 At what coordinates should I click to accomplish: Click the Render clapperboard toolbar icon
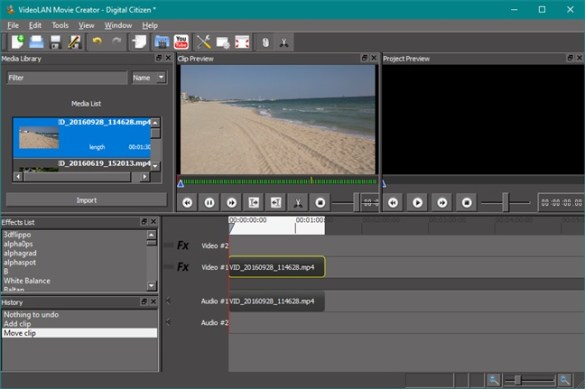(x=162, y=42)
